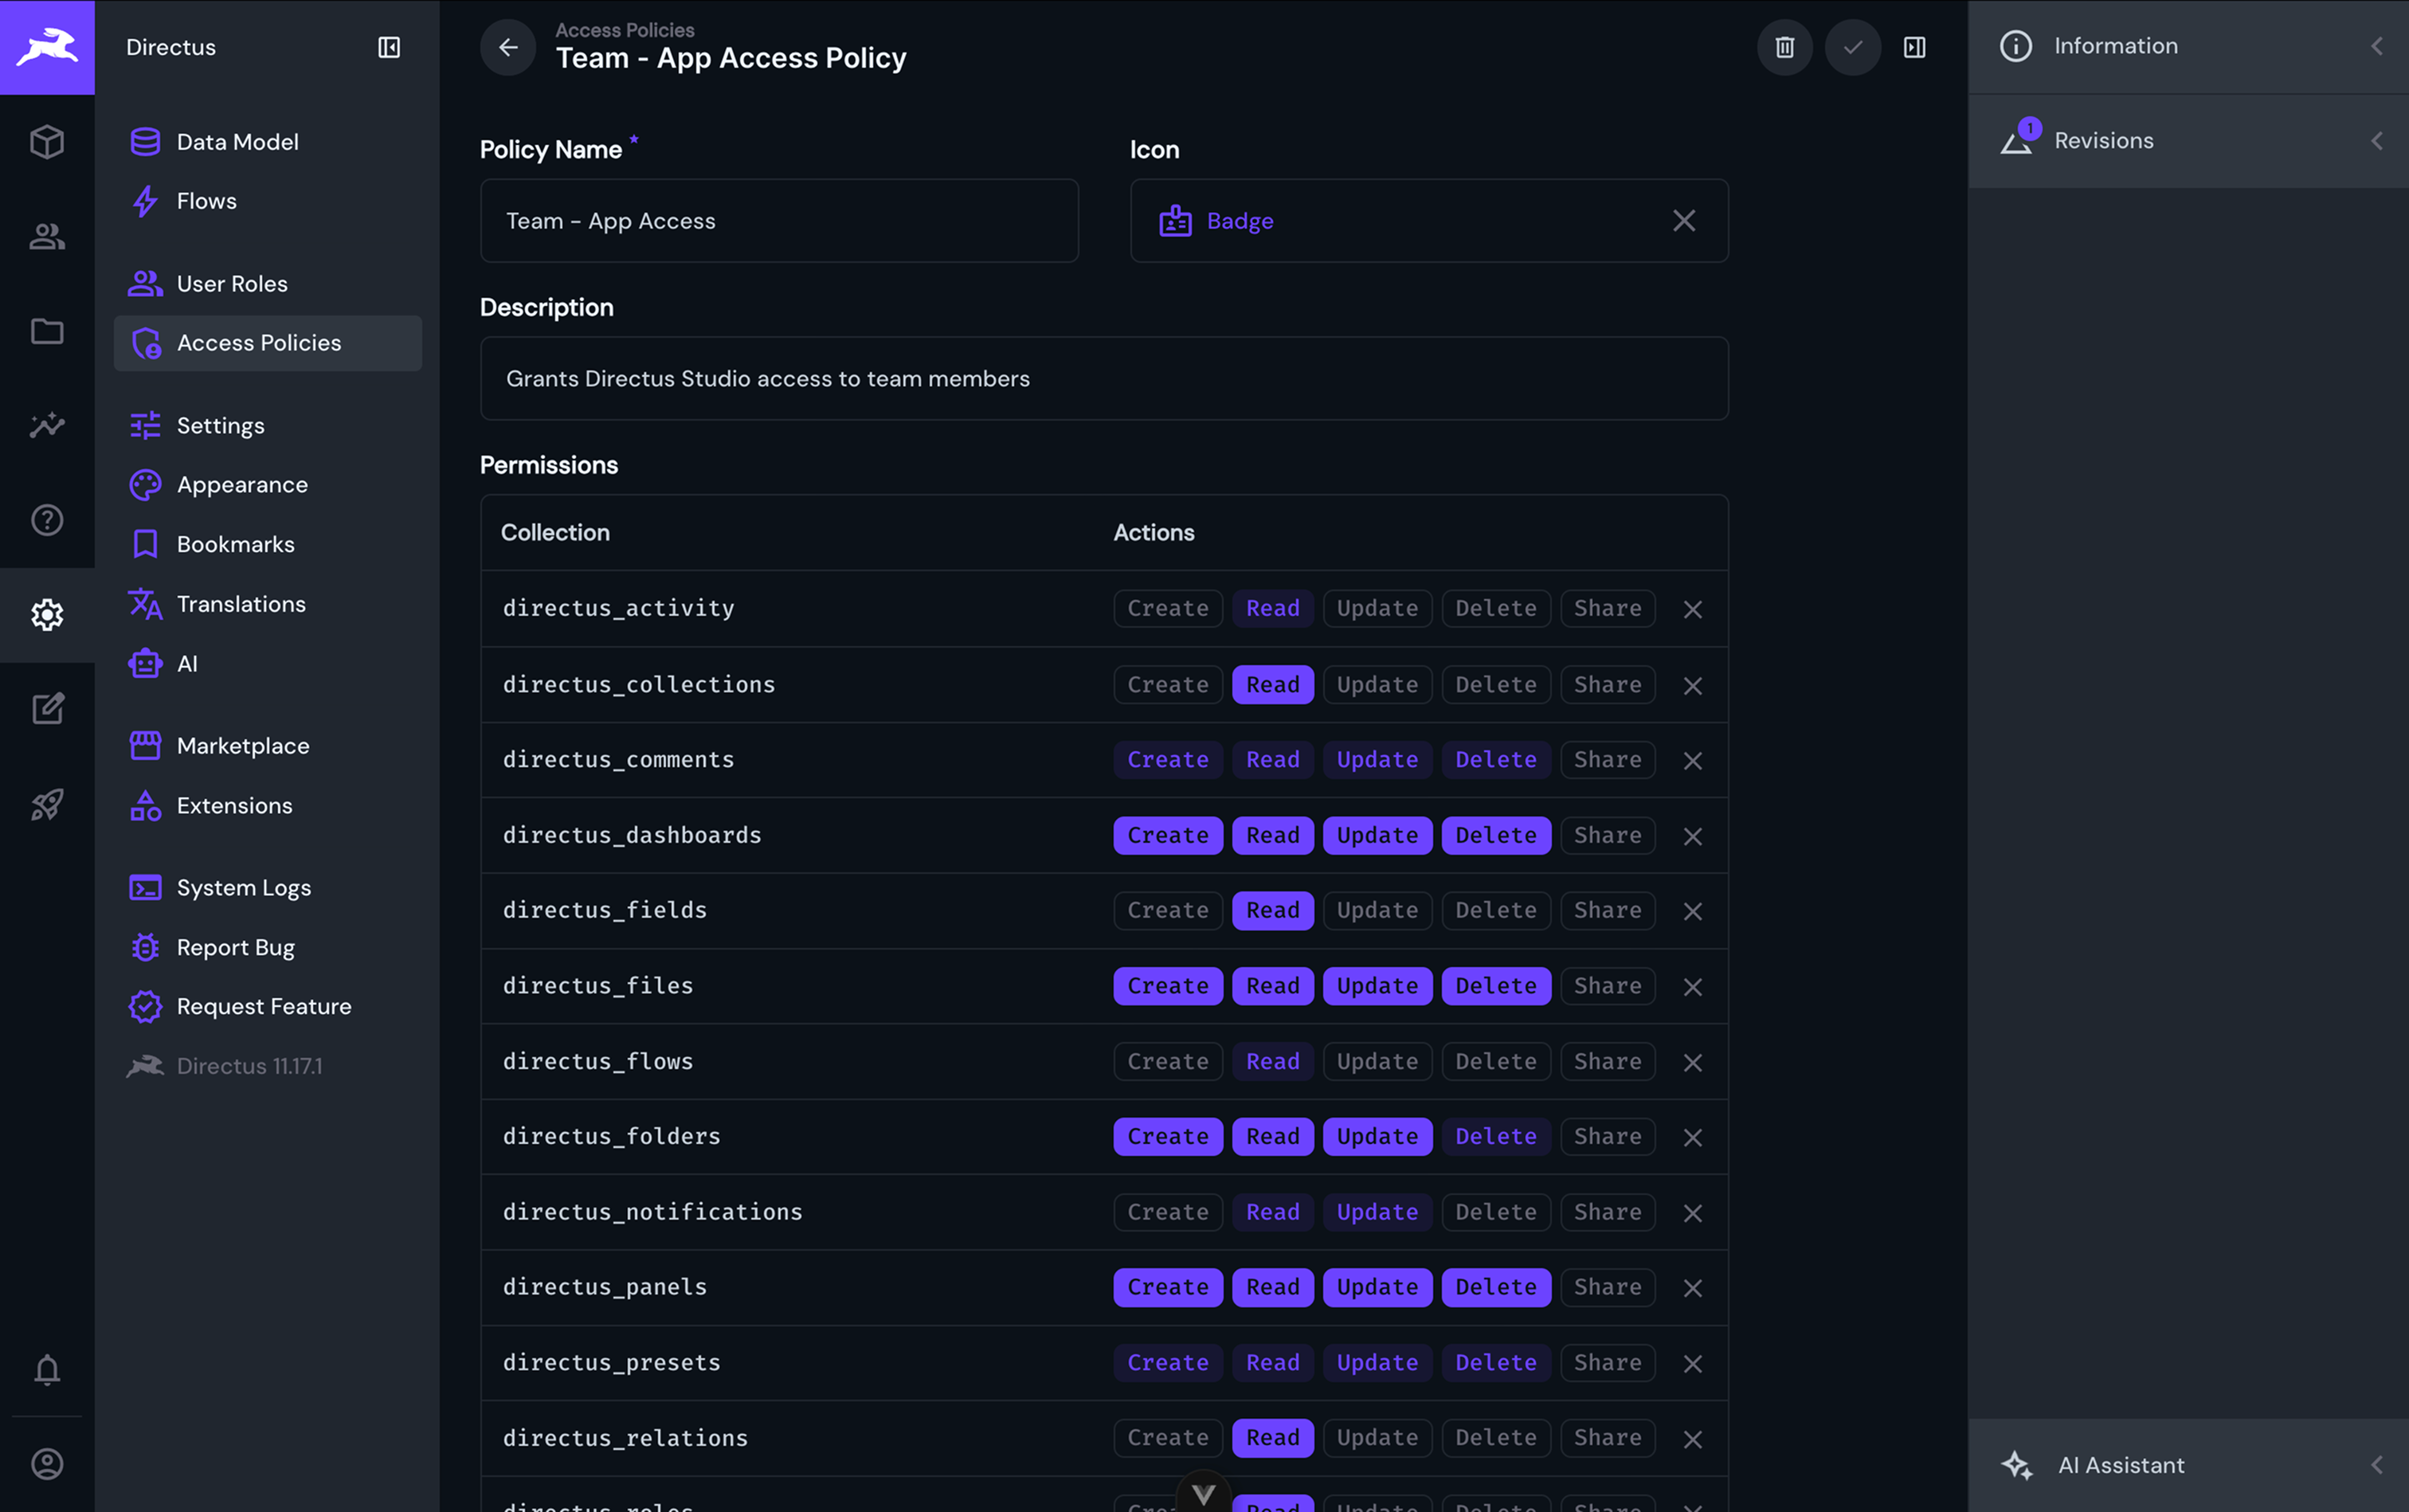Clear the Badge icon selection
This screenshot has width=2409, height=1512.
[1684, 221]
